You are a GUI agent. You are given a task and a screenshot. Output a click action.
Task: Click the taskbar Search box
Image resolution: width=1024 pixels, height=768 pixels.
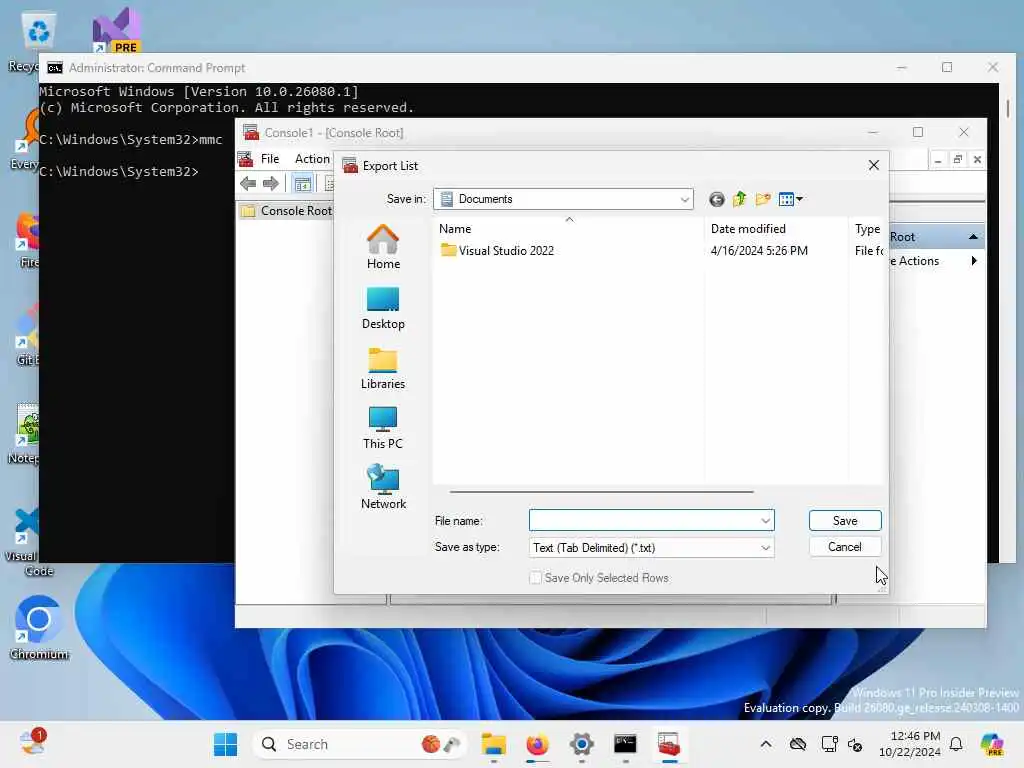[x=360, y=744]
